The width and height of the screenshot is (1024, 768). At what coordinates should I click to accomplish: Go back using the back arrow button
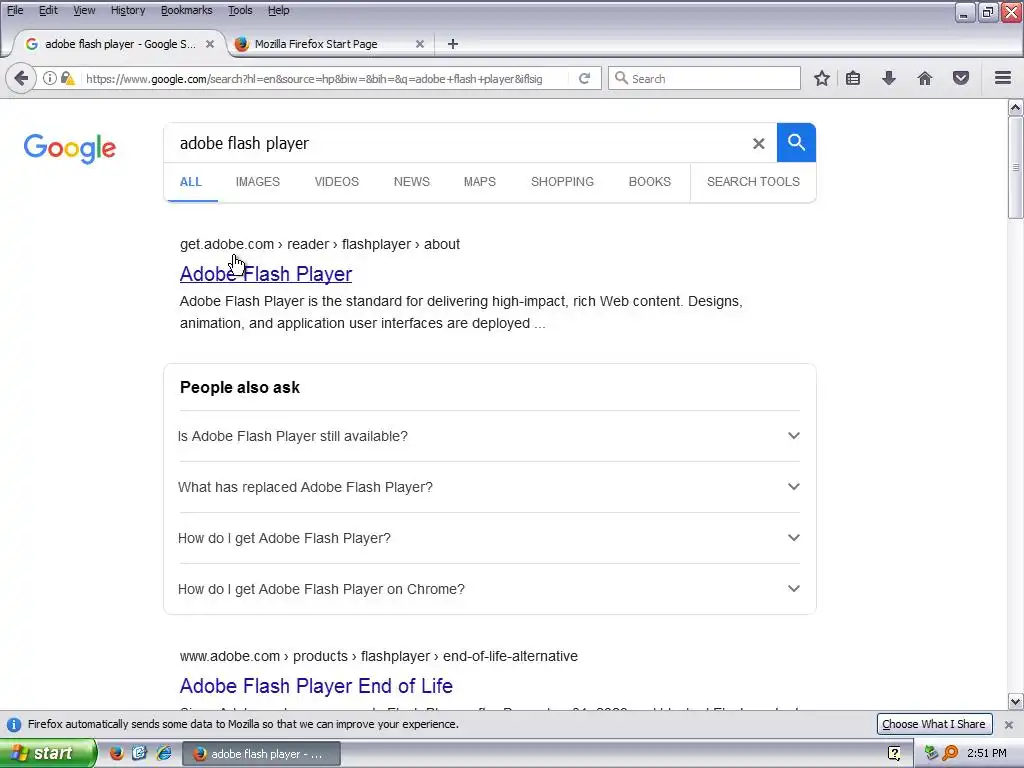pos(21,79)
